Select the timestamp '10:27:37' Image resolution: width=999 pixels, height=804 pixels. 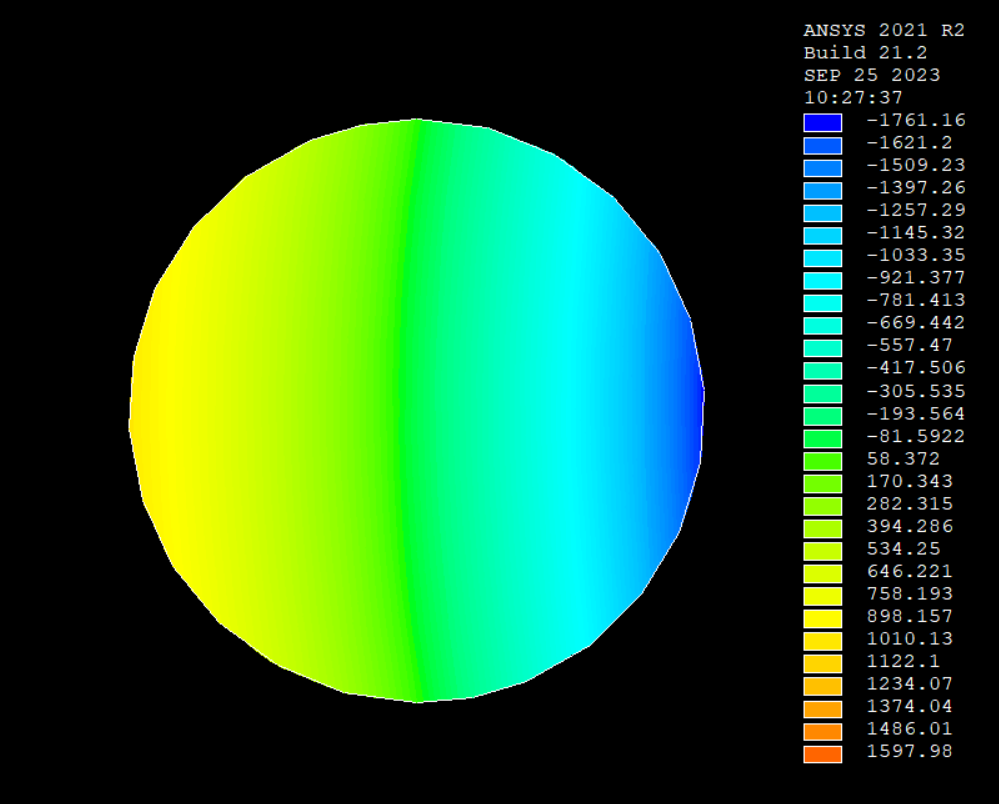[853, 97]
